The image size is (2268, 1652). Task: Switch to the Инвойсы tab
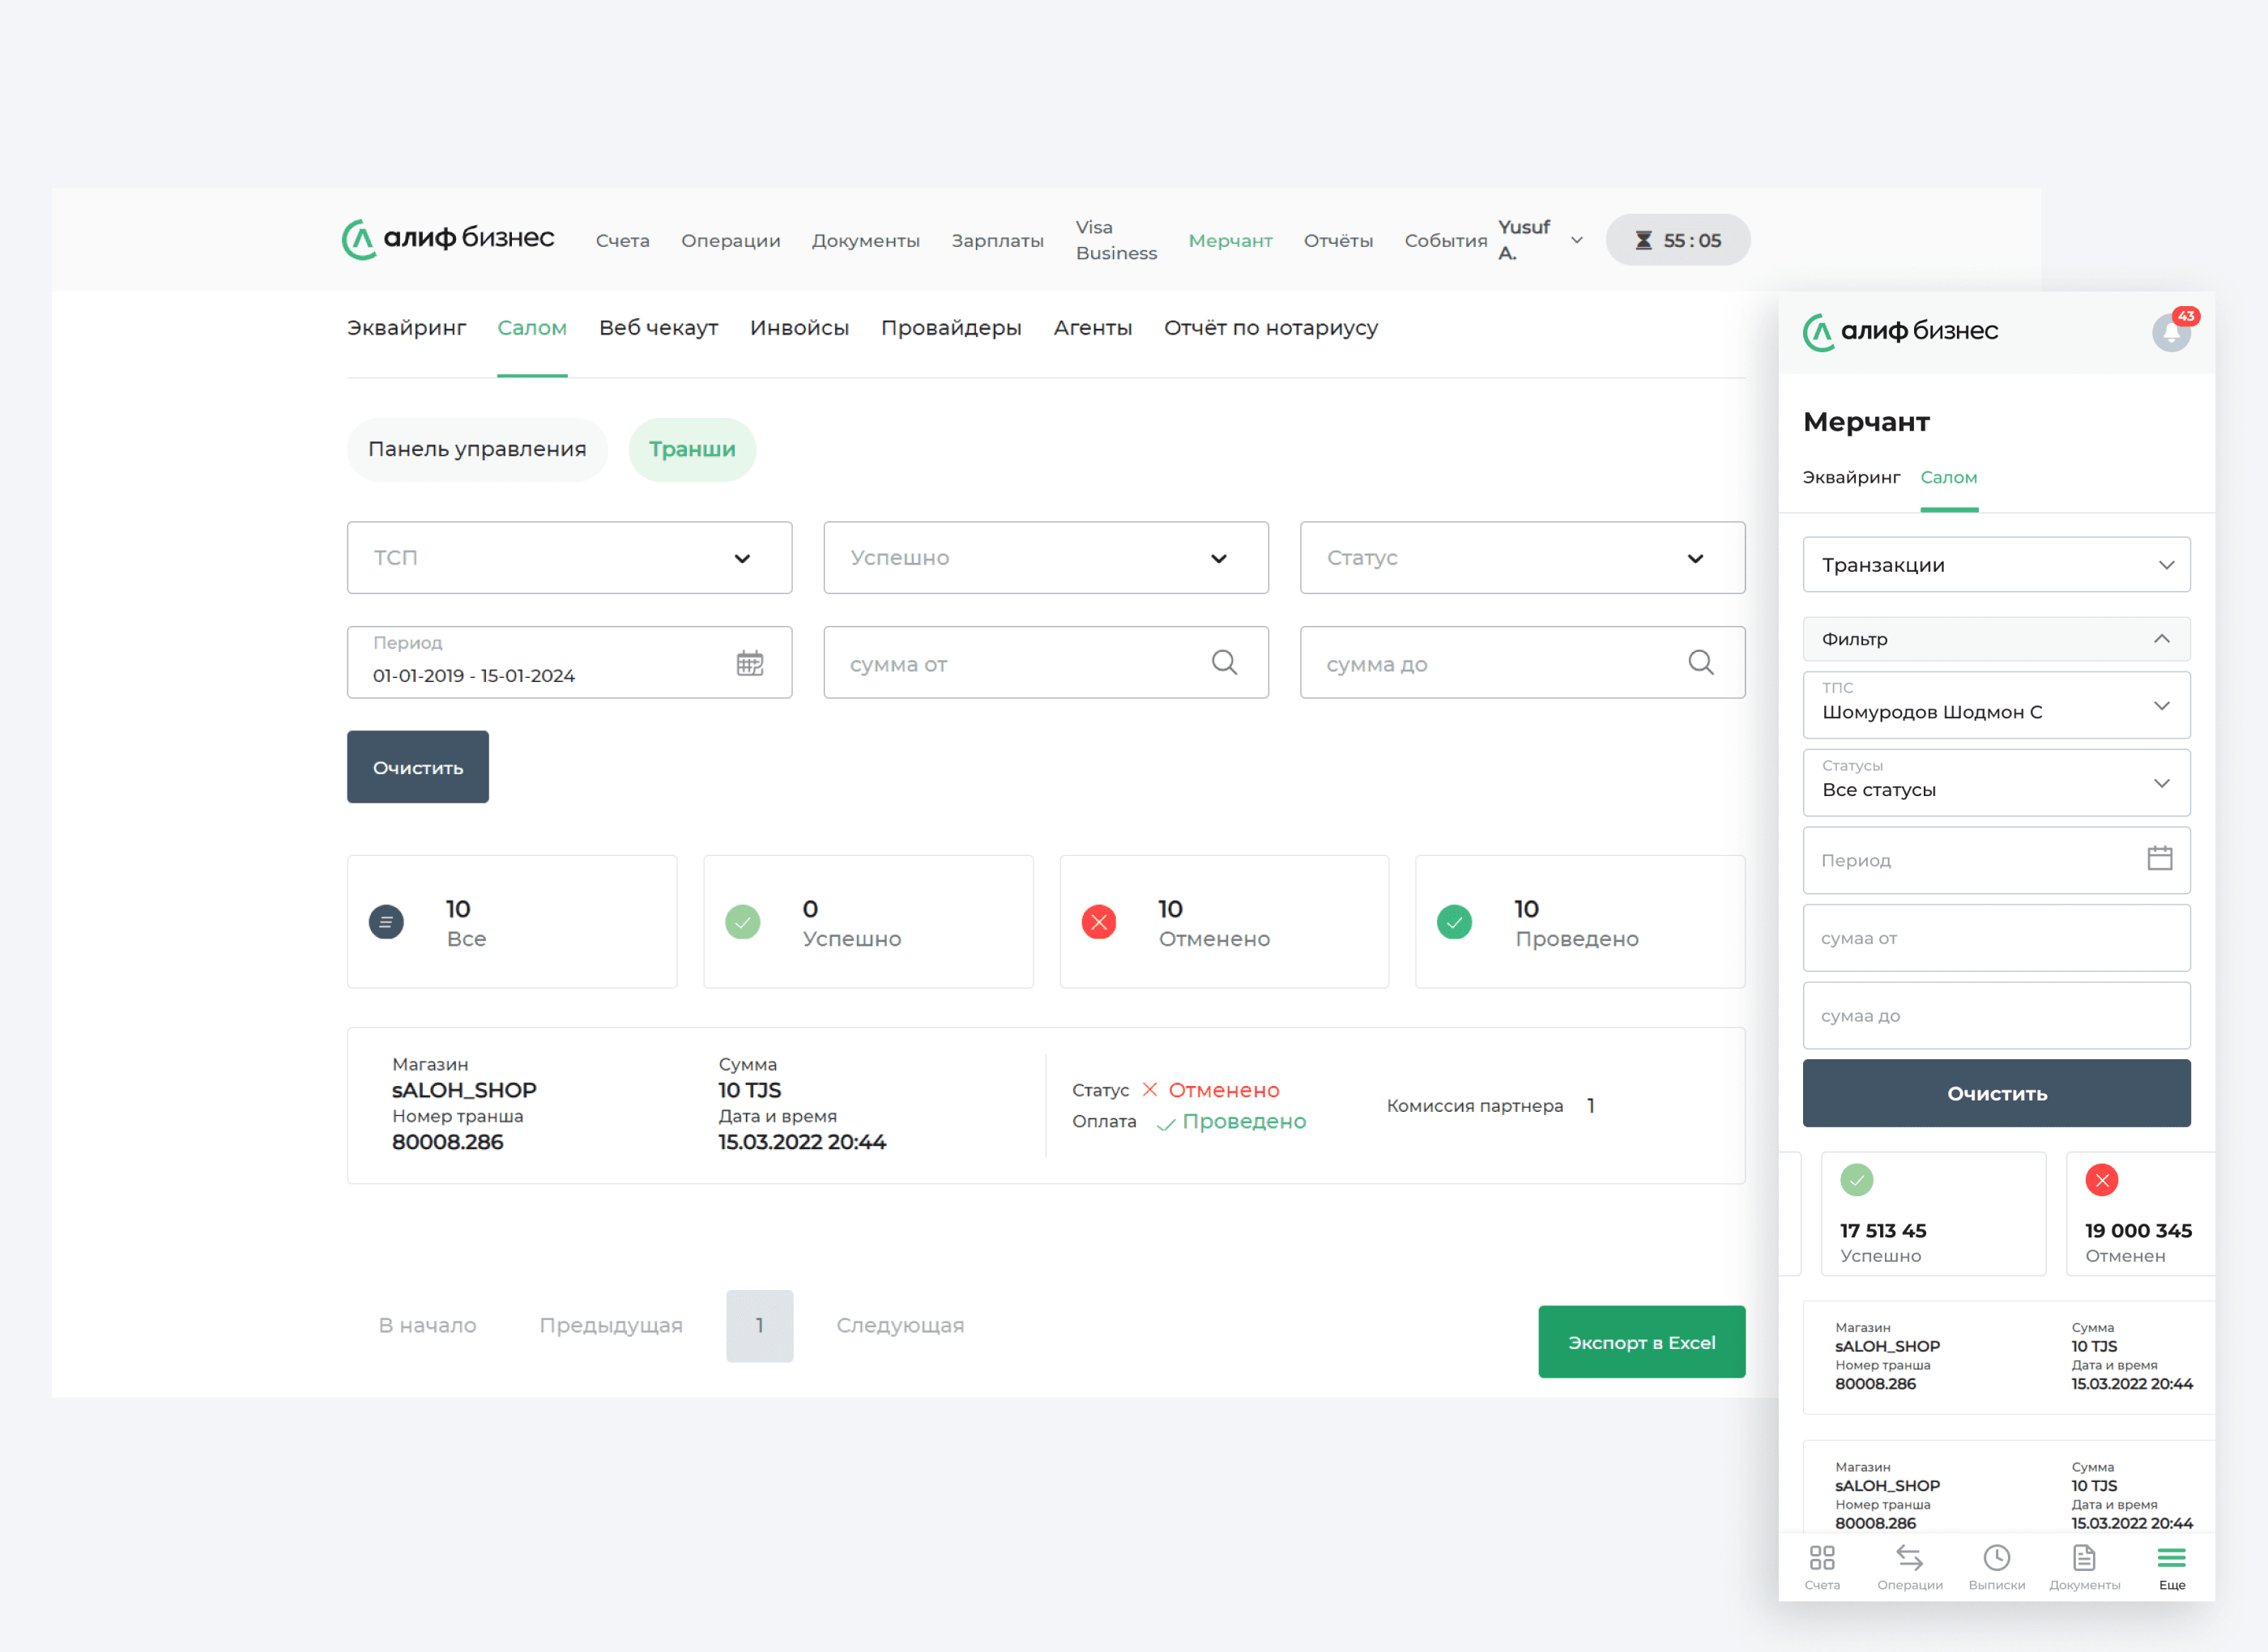800,328
